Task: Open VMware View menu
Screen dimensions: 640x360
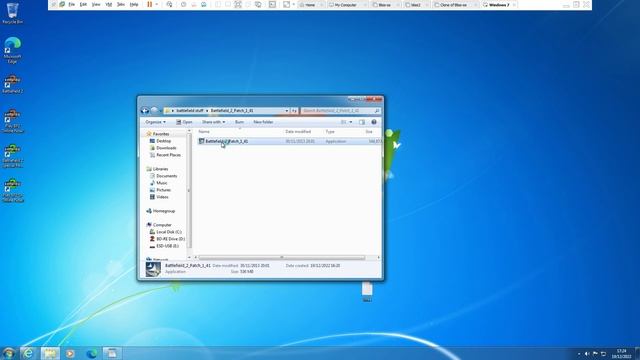Action: pos(96,4)
